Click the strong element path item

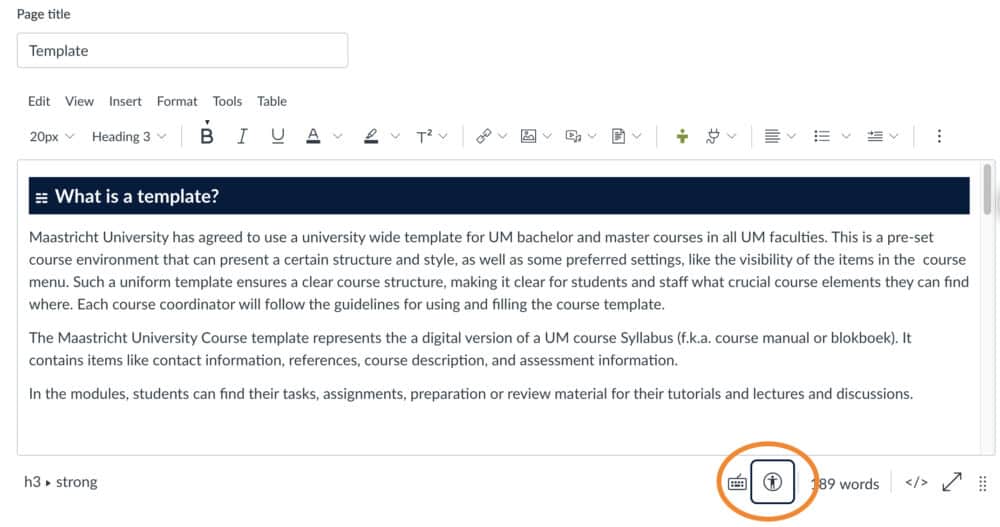tap(77, 482)
